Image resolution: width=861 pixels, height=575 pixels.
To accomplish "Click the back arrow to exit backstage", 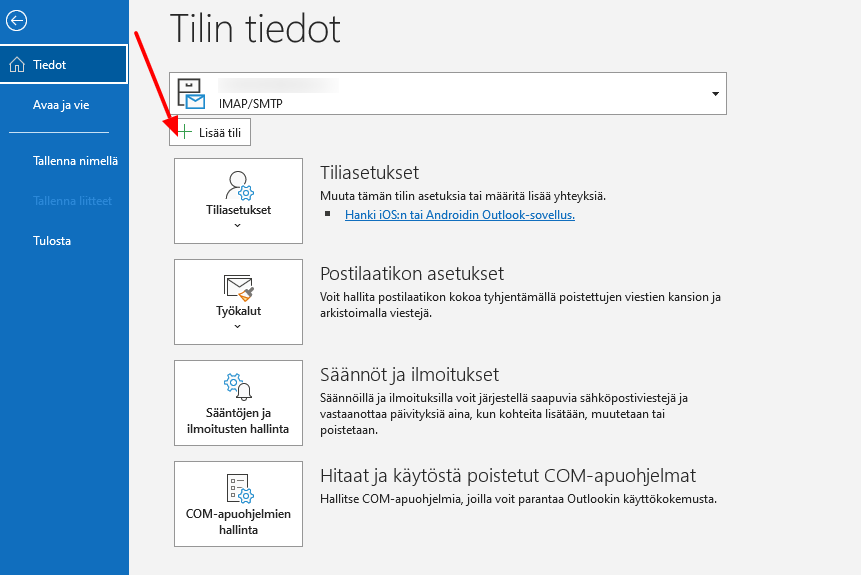I will 16,20.
